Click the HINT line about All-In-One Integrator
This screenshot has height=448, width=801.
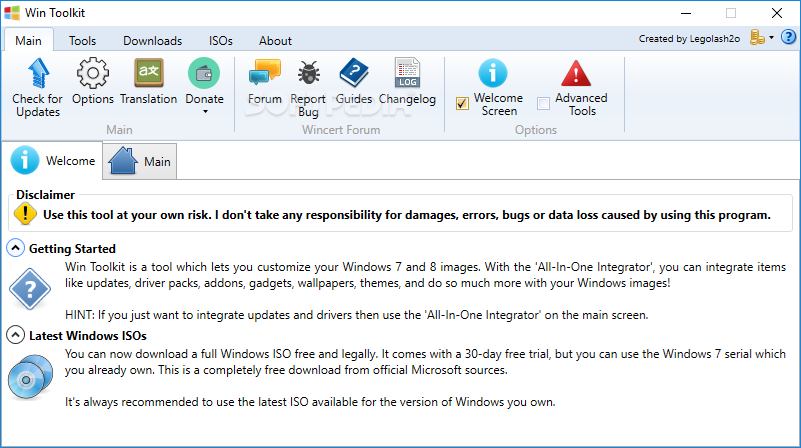pos(357,315)
